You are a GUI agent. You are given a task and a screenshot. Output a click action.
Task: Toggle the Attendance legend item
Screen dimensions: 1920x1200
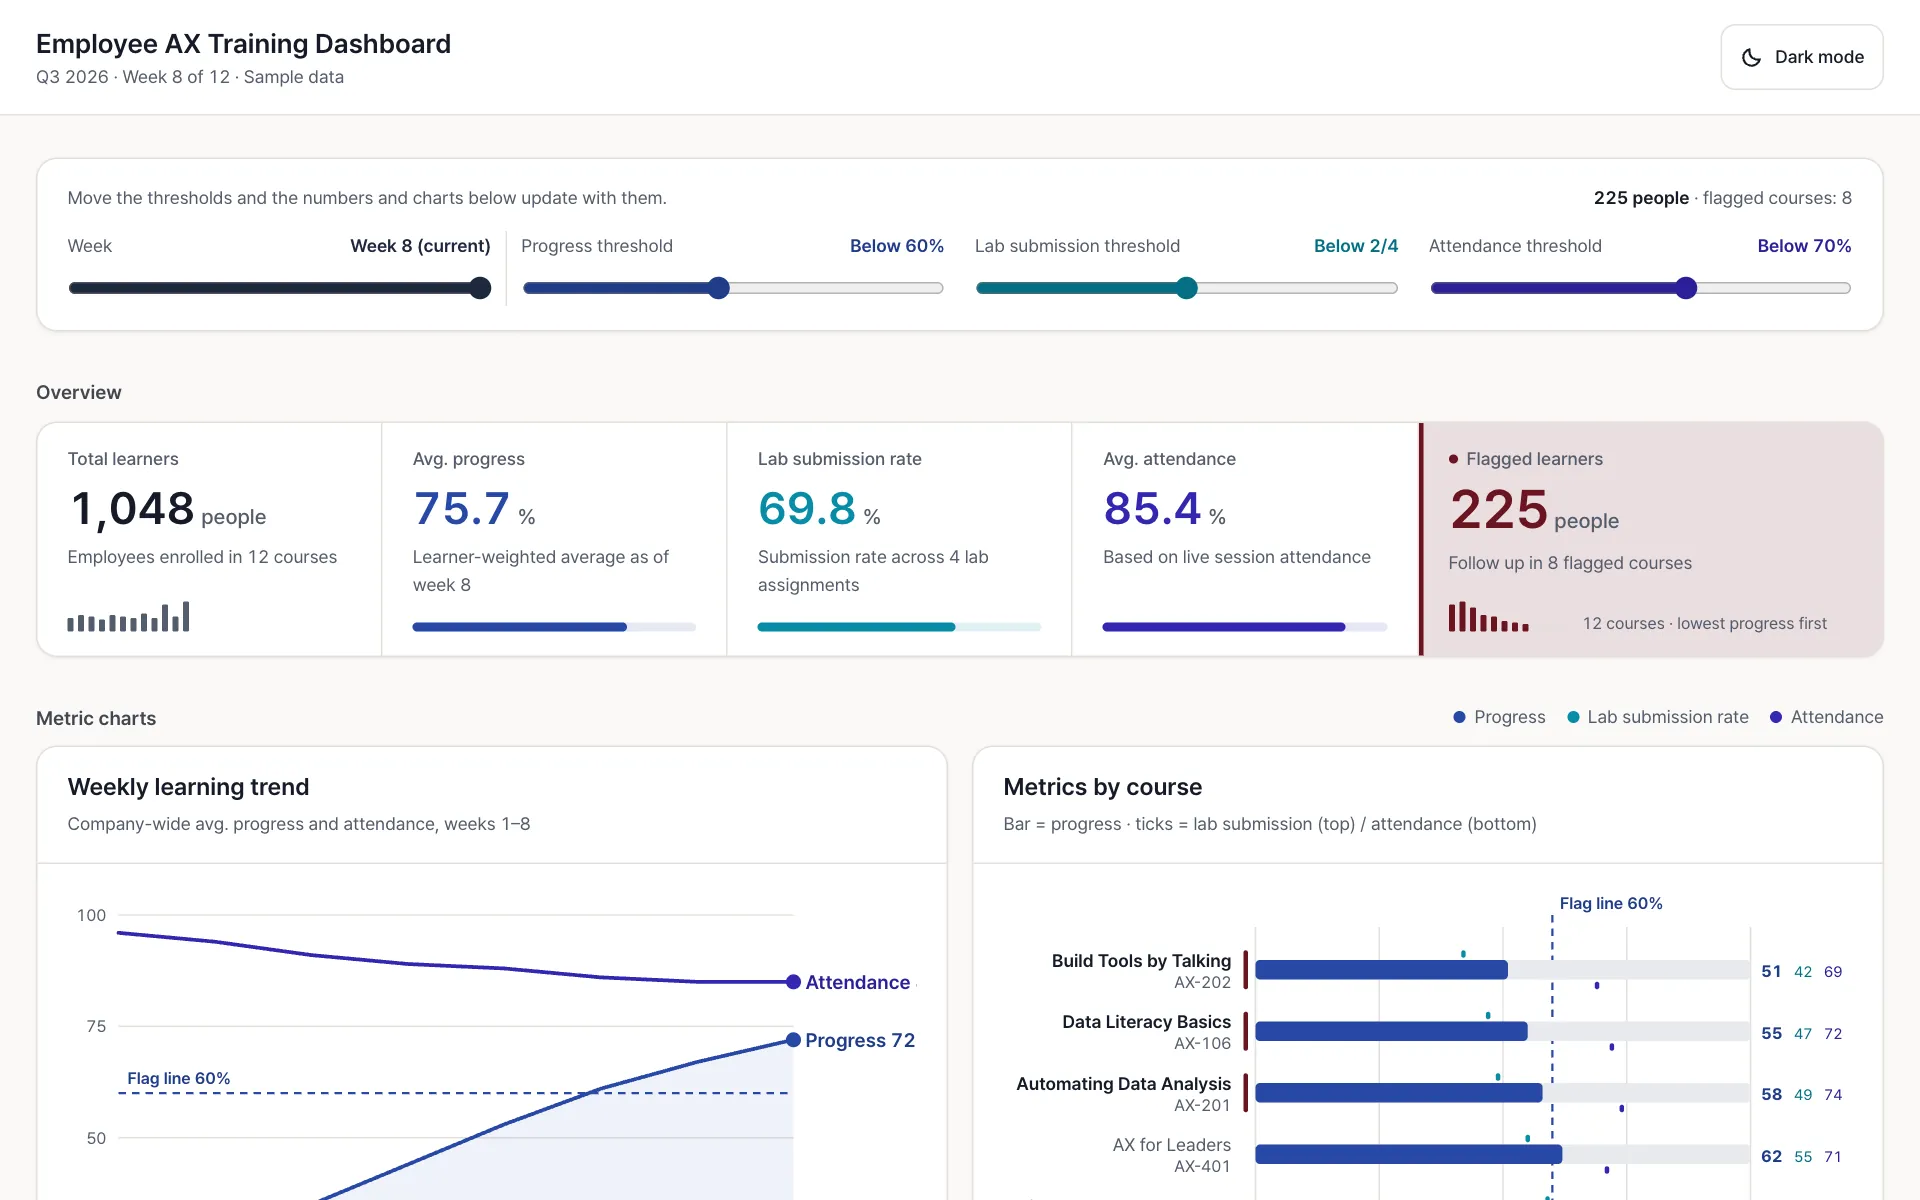pyautogui.click(x=1826, y=717)
